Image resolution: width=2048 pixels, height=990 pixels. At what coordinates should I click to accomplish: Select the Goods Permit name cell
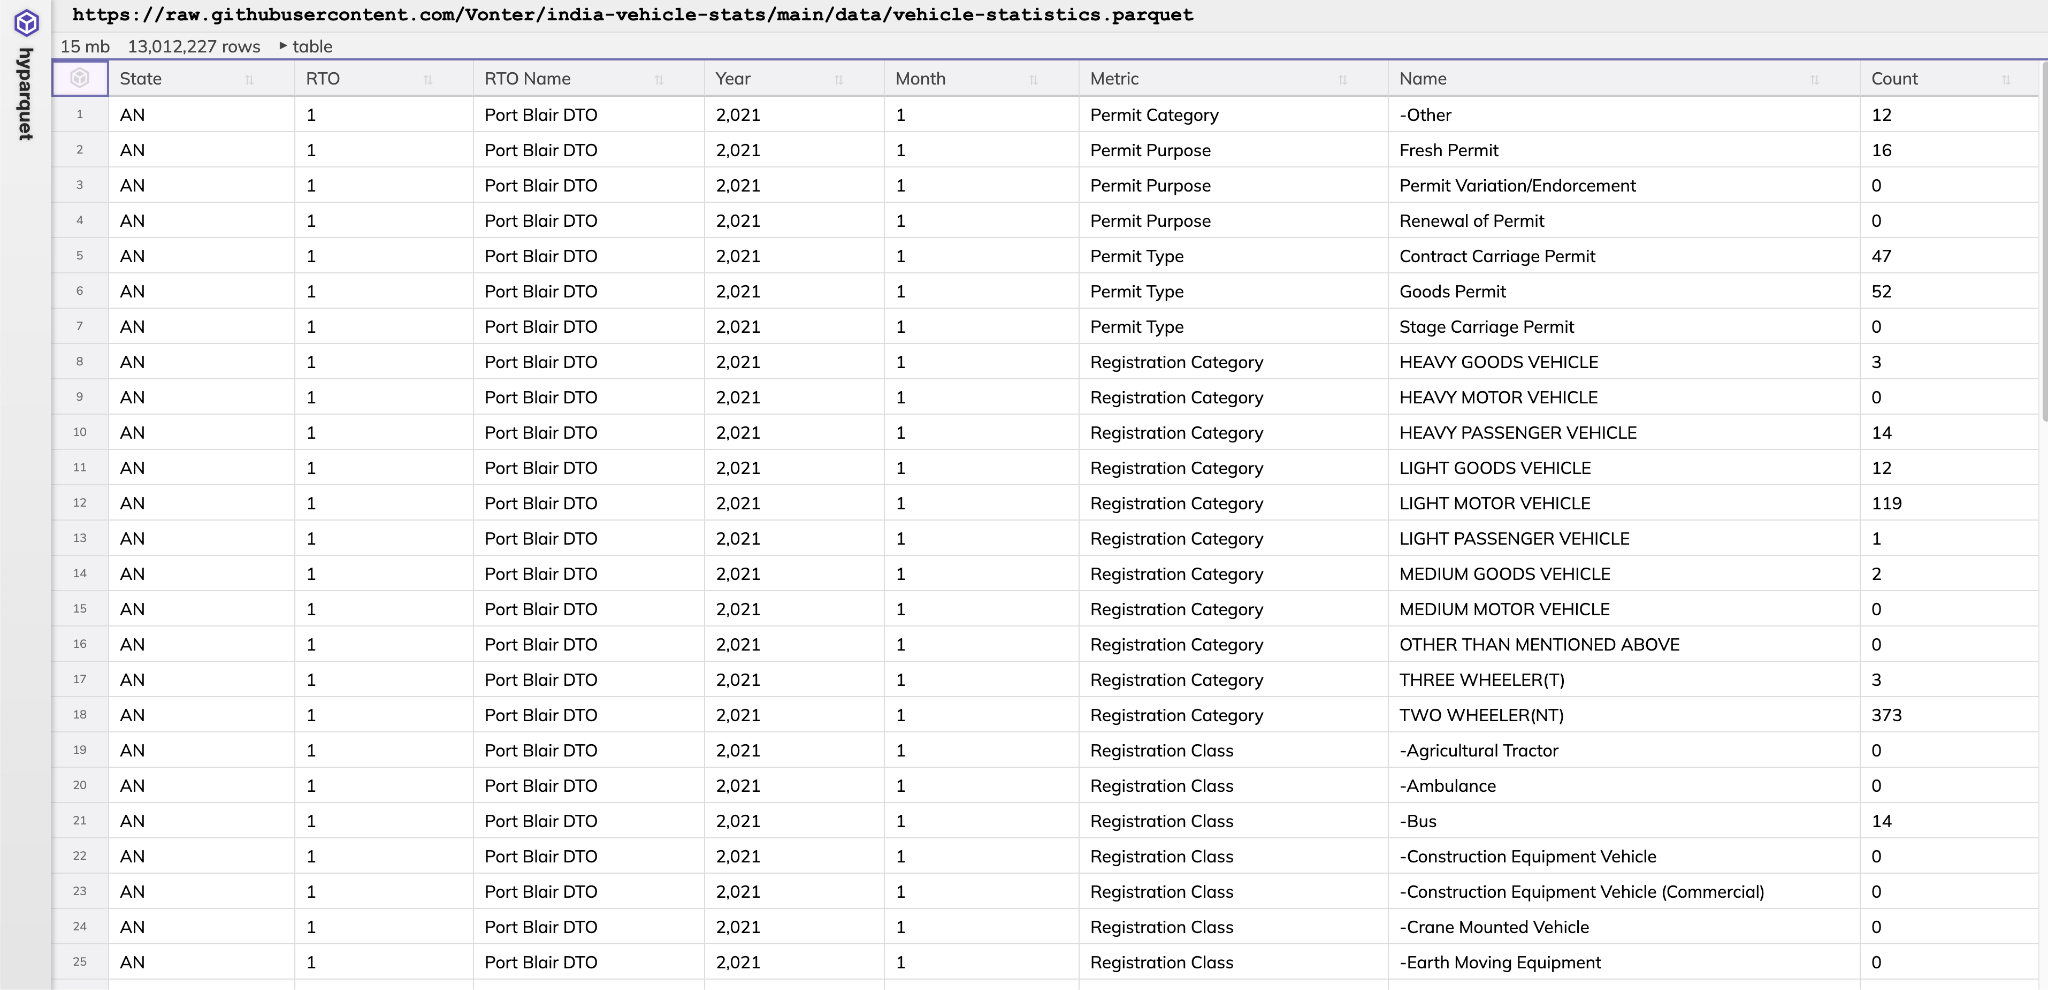(1452, 291)
